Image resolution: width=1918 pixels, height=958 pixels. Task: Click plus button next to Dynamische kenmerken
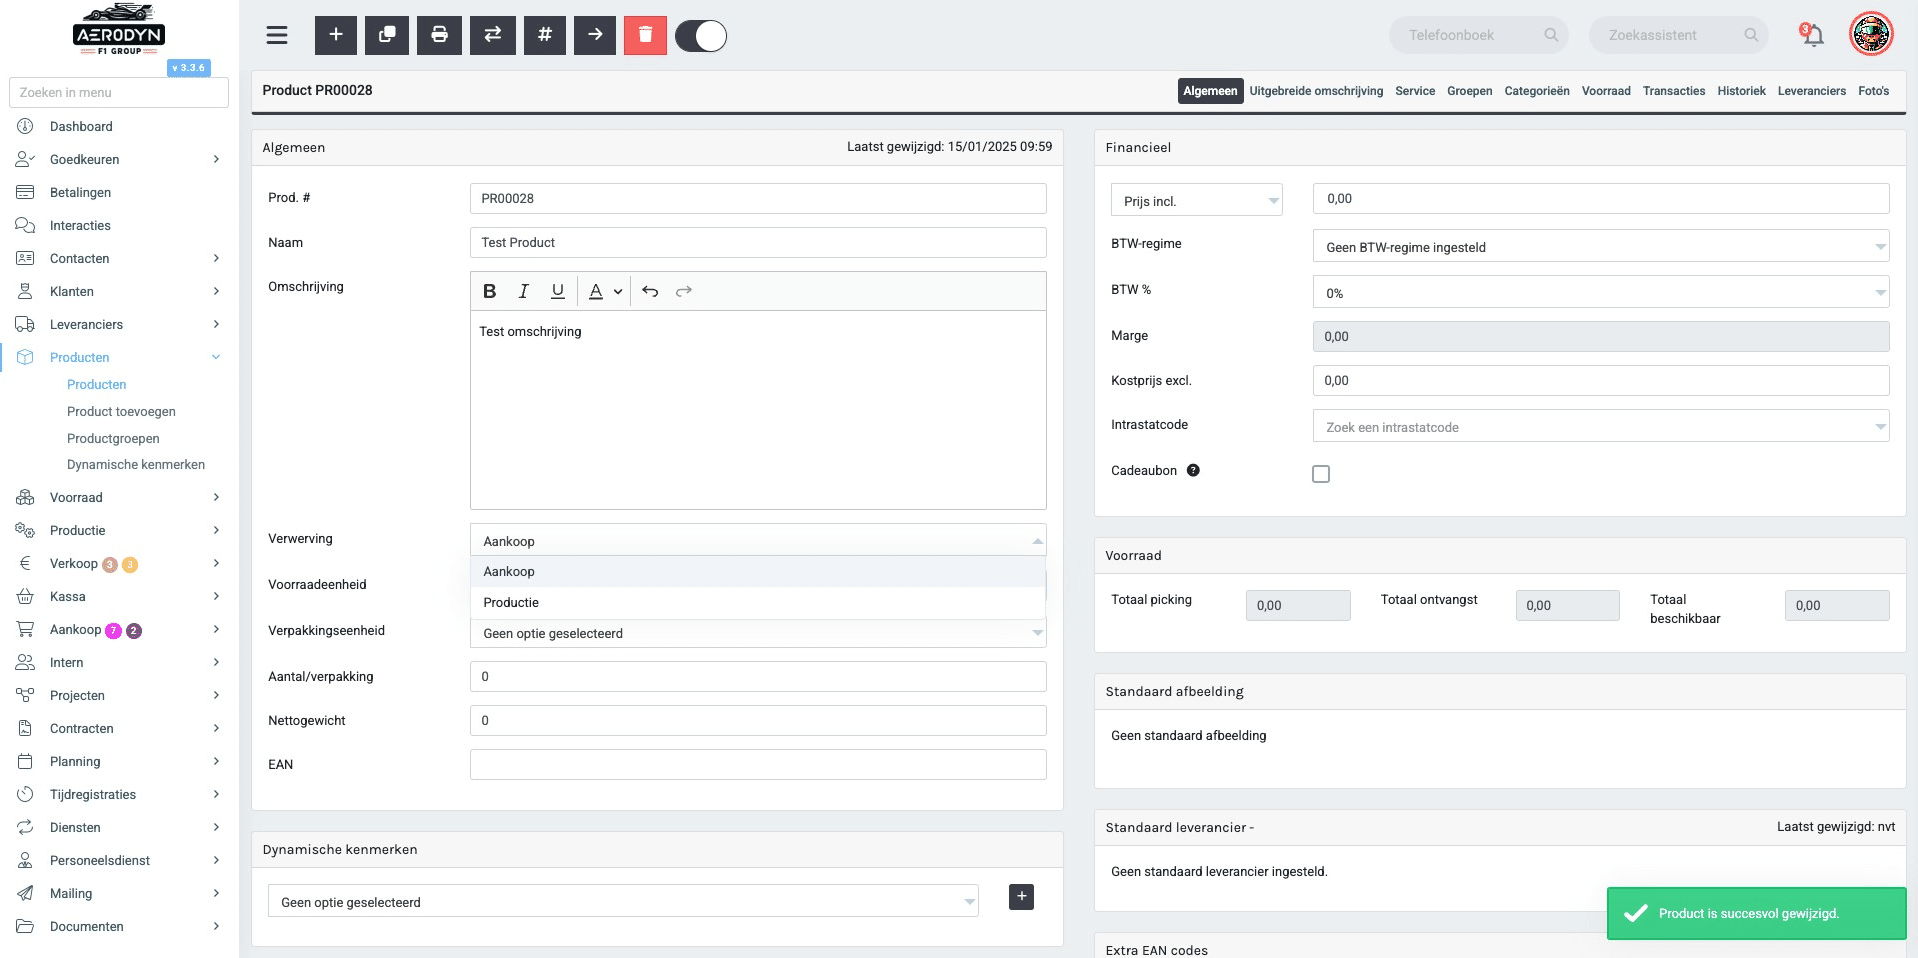[1021, 897]
